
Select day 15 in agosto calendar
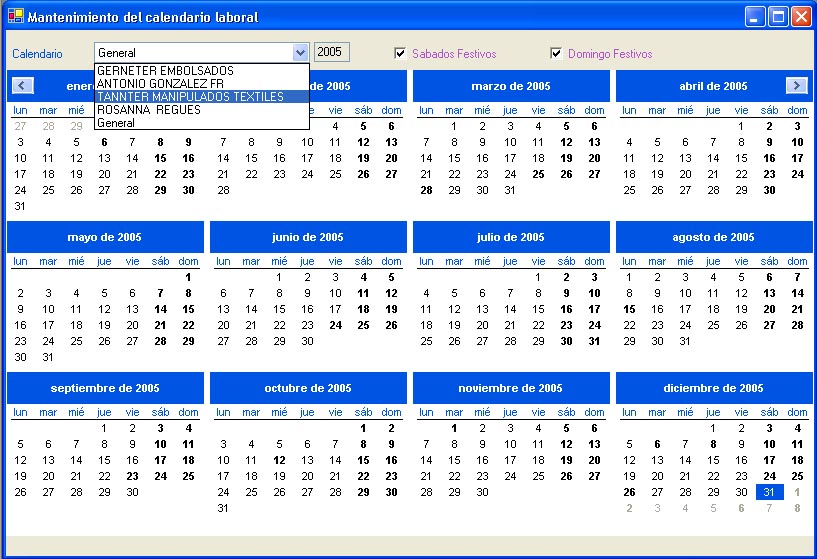[x=629, y=310]
